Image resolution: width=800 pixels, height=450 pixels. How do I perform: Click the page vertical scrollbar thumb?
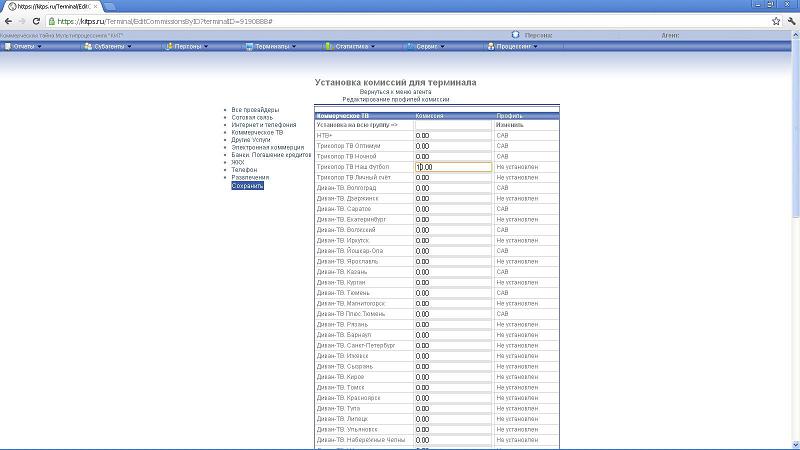(x=795, y=128)
